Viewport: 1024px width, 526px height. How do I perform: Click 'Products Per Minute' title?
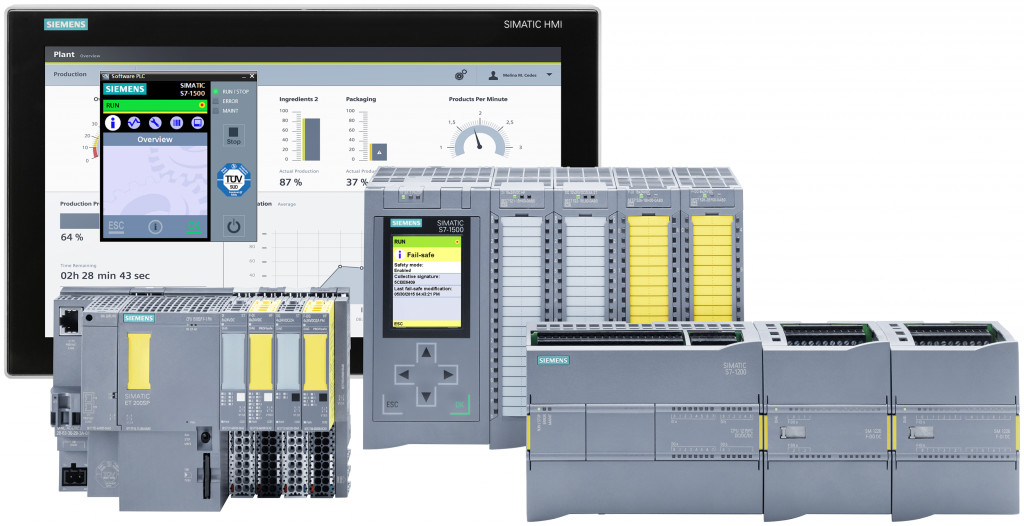478,99
